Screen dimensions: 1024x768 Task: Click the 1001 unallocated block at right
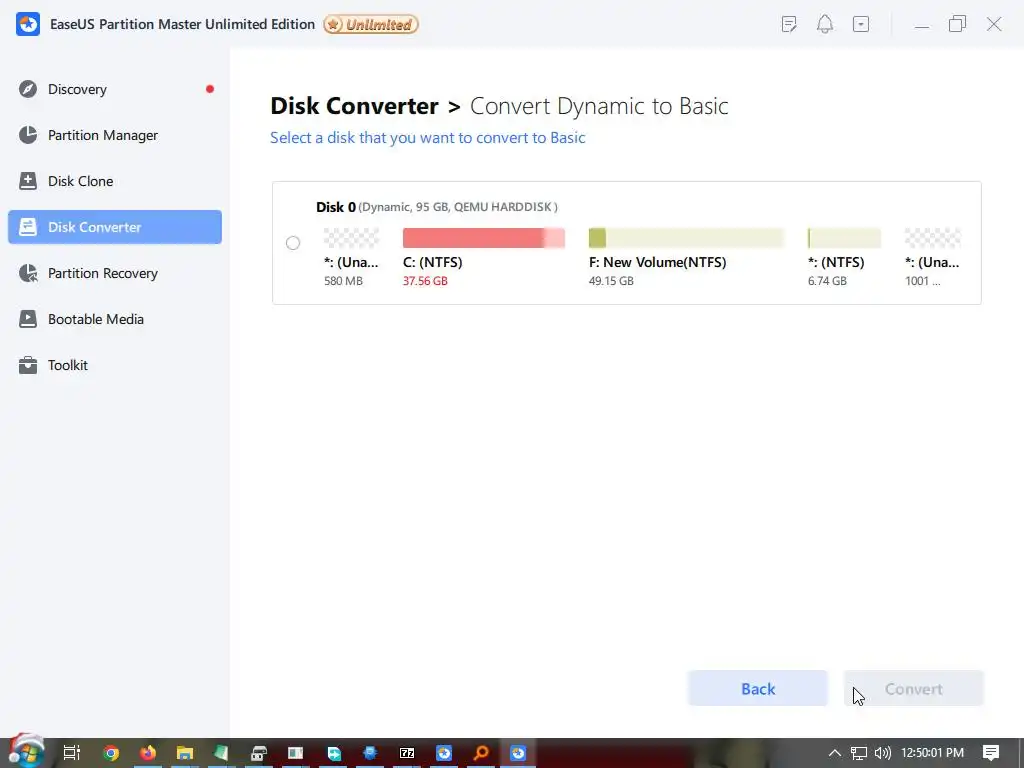[x=933, y=238]
